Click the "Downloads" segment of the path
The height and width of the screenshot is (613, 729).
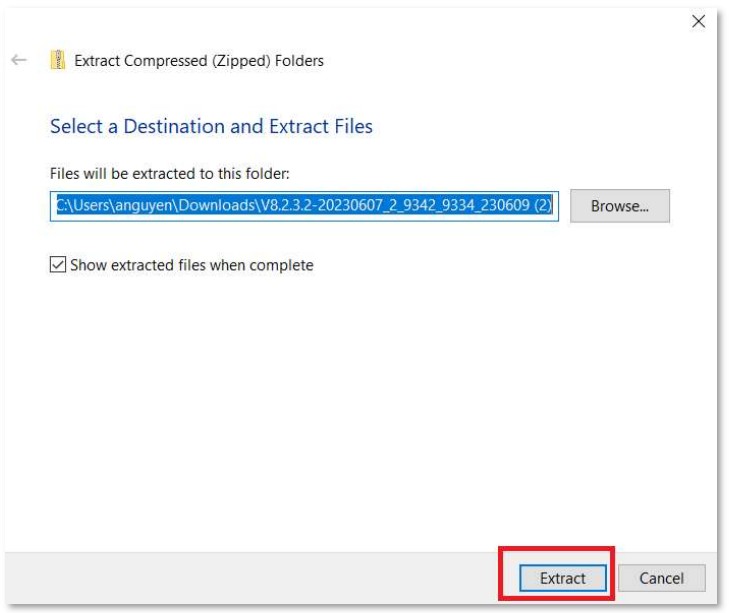228,206
